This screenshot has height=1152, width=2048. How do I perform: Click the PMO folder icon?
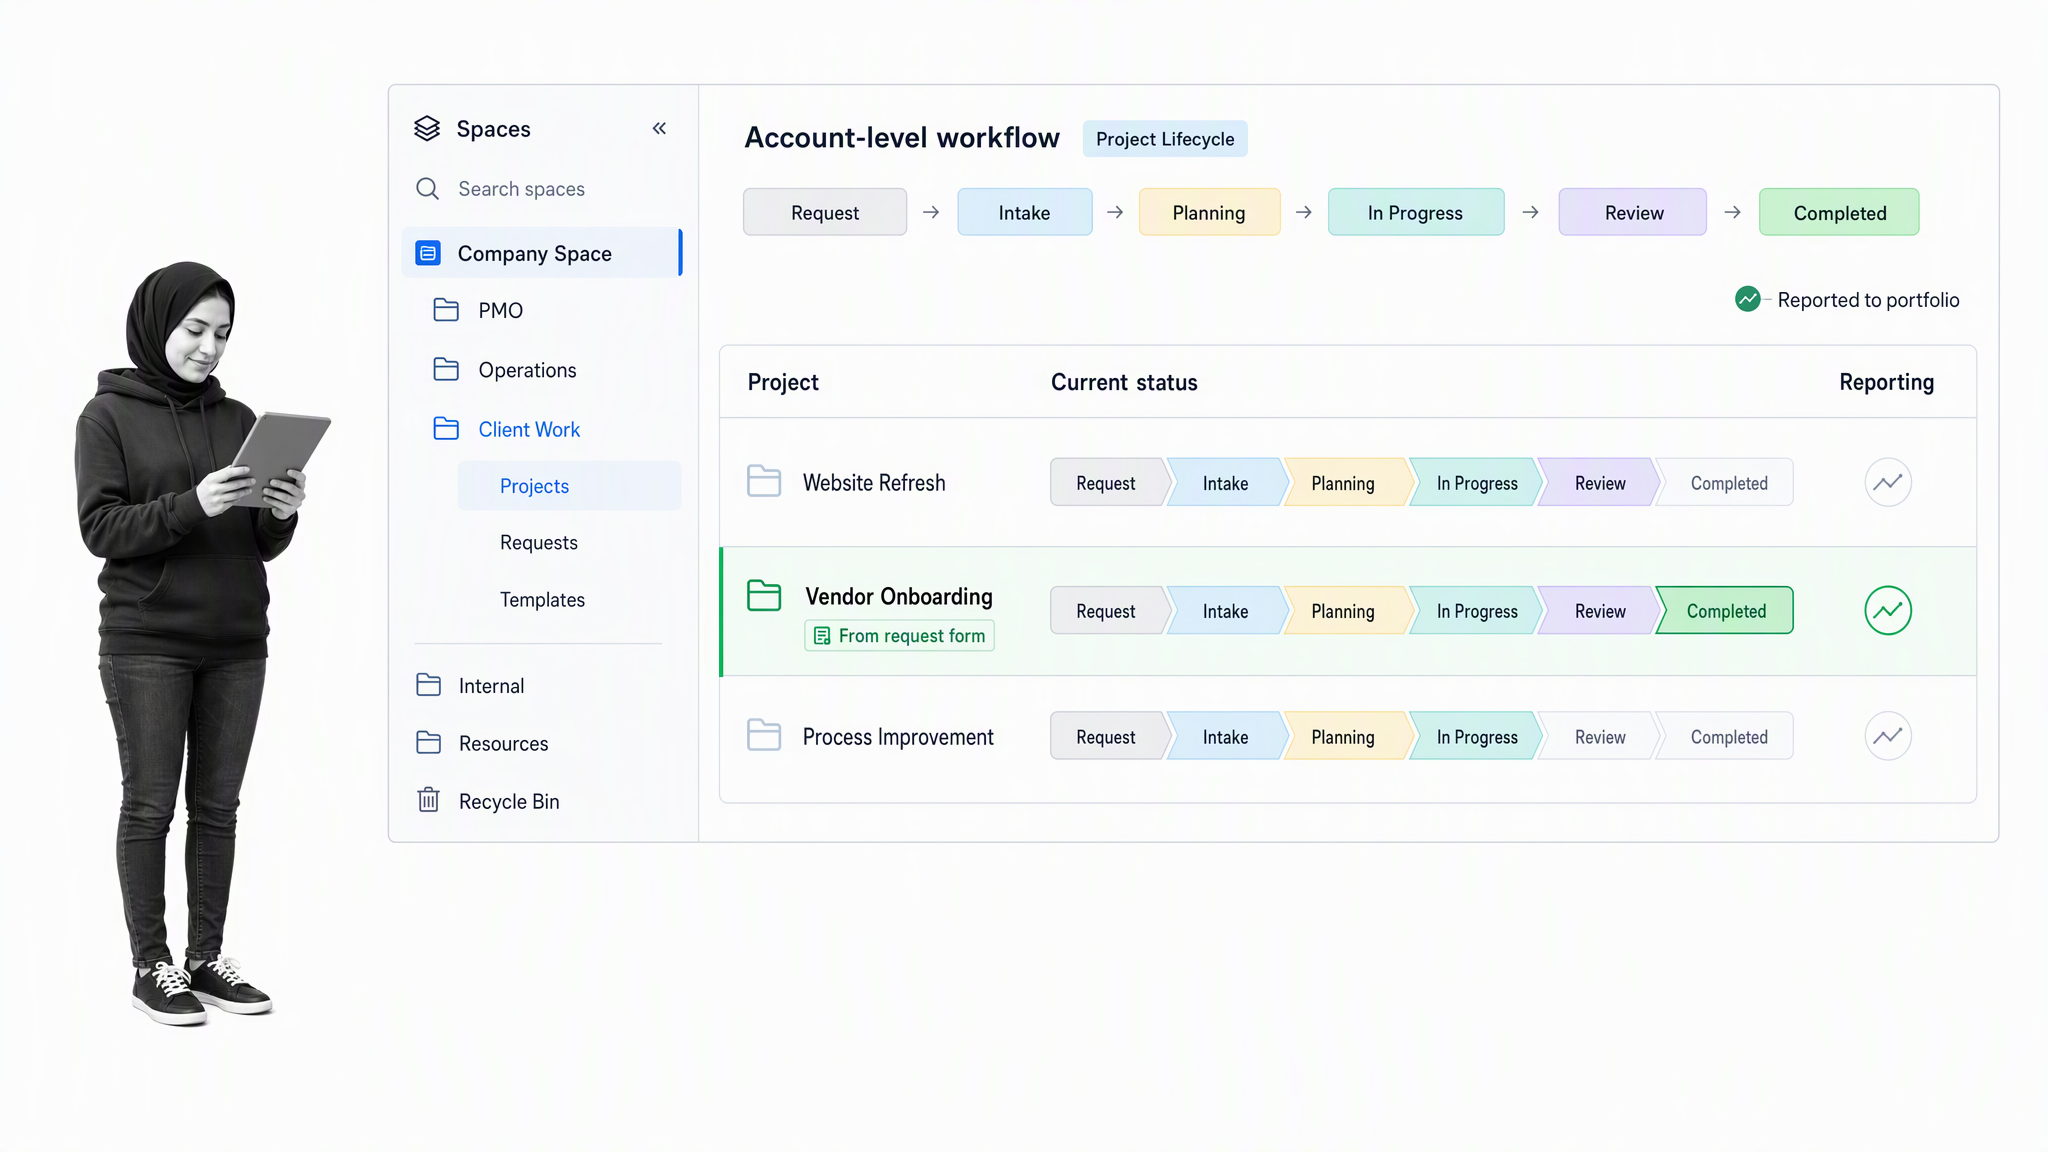(x=446, y=310)
